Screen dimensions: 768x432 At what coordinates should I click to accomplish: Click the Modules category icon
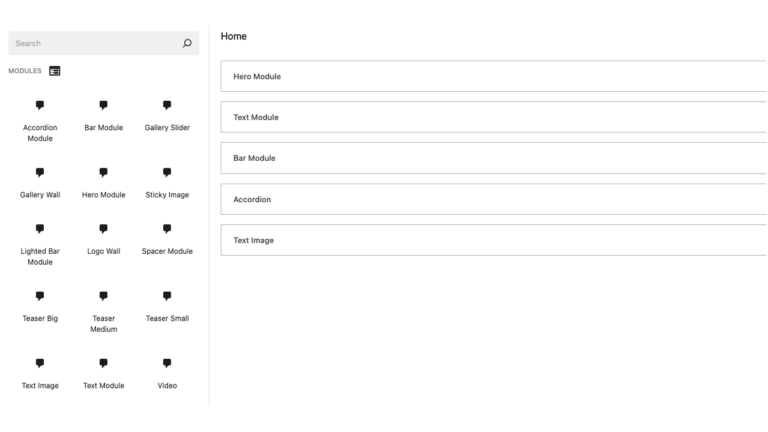[x=54, y=71]
